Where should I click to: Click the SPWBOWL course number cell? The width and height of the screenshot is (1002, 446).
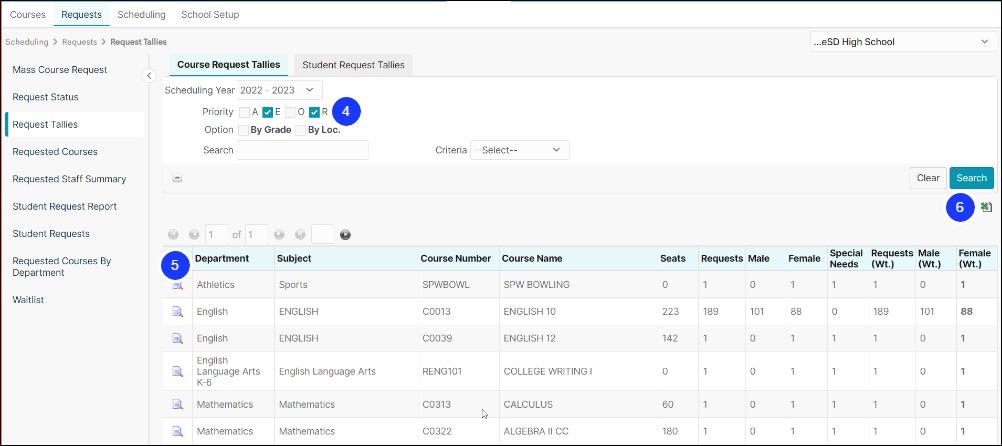[x=446, y=285]
